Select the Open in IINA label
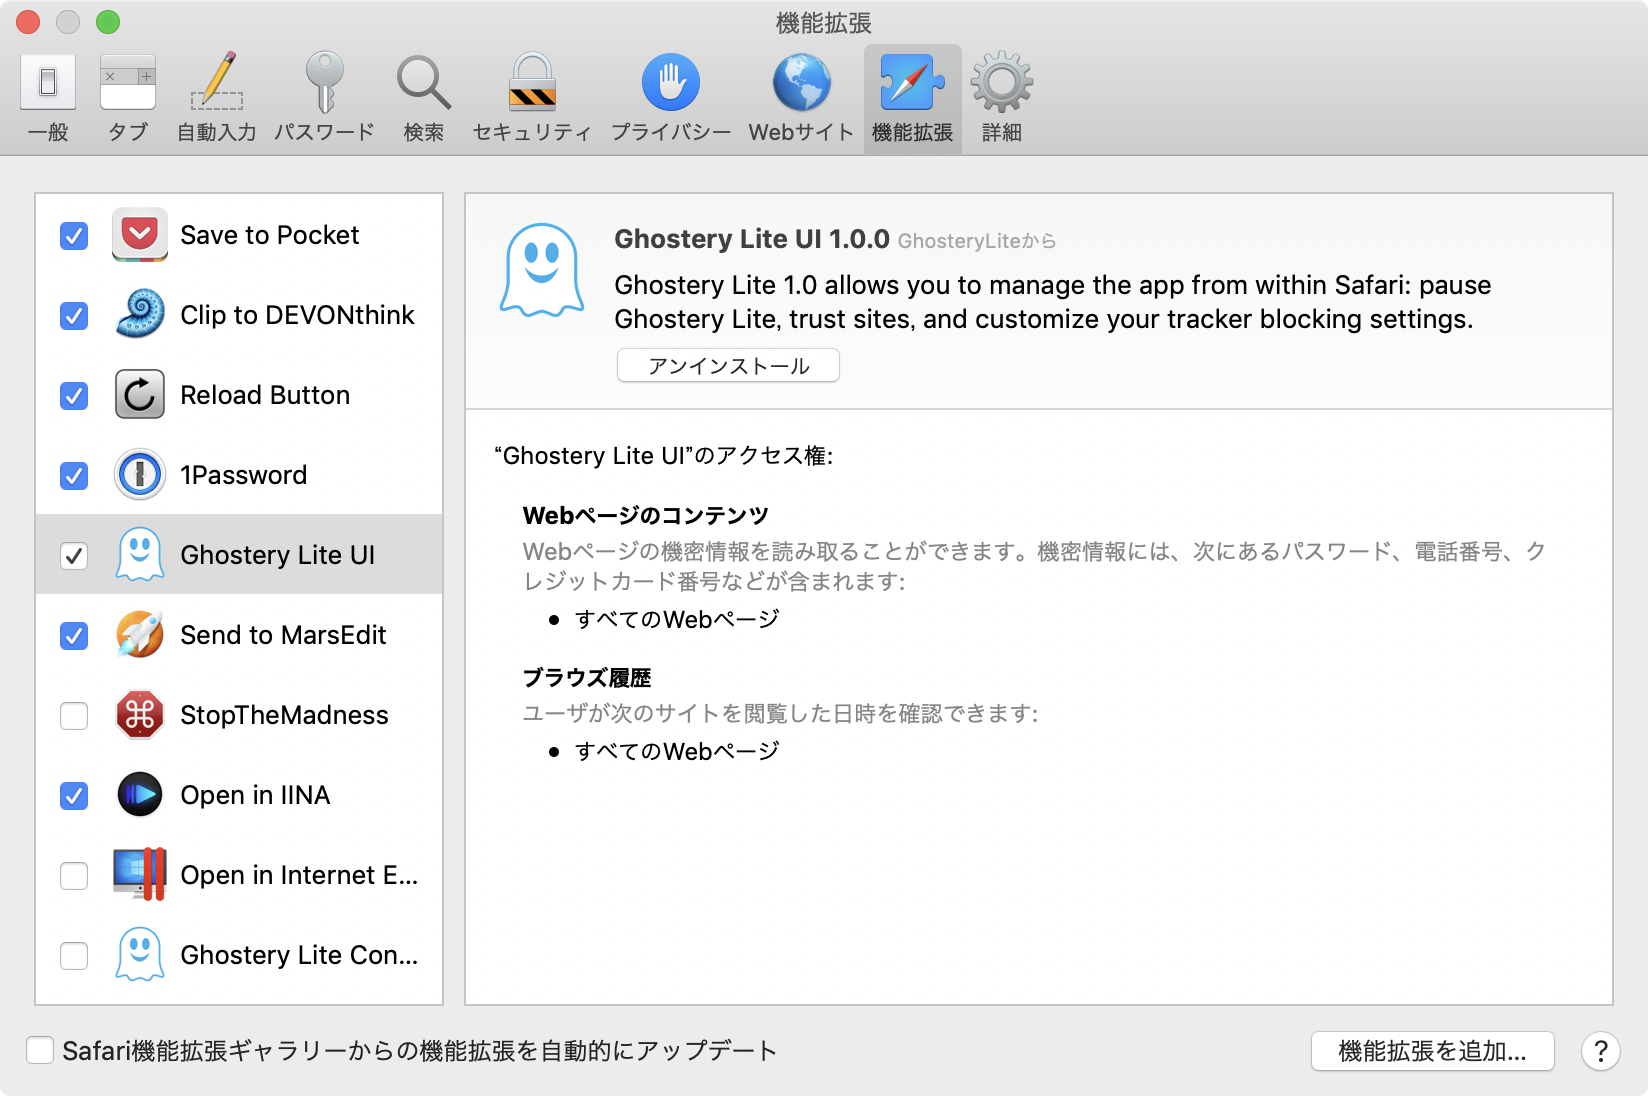Screen dimensions: 1648x1096 [255, 795]
